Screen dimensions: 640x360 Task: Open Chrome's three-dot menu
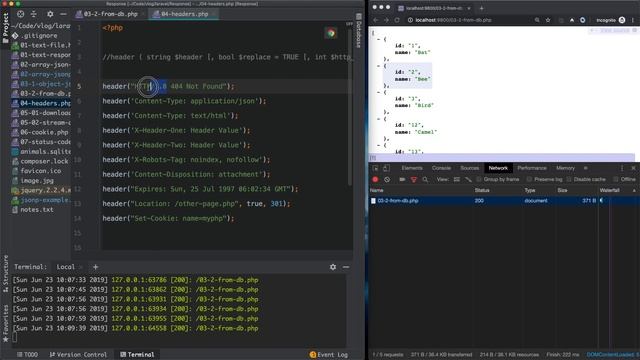(633, 20)
